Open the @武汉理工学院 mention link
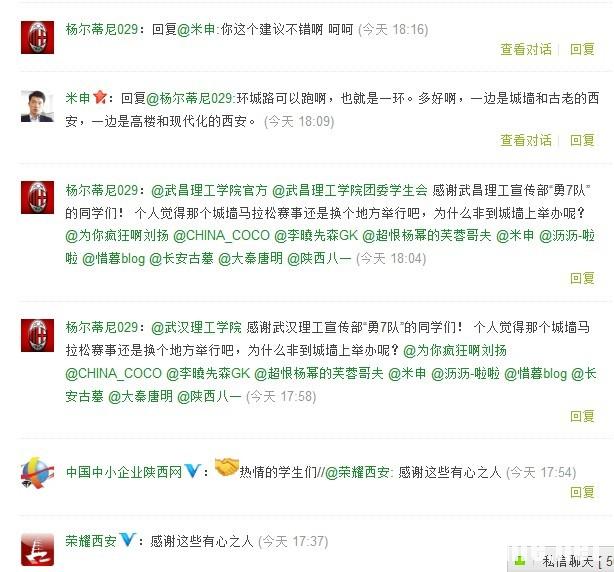The width and height of the screenshot is (614, 572). pos(197,327)
